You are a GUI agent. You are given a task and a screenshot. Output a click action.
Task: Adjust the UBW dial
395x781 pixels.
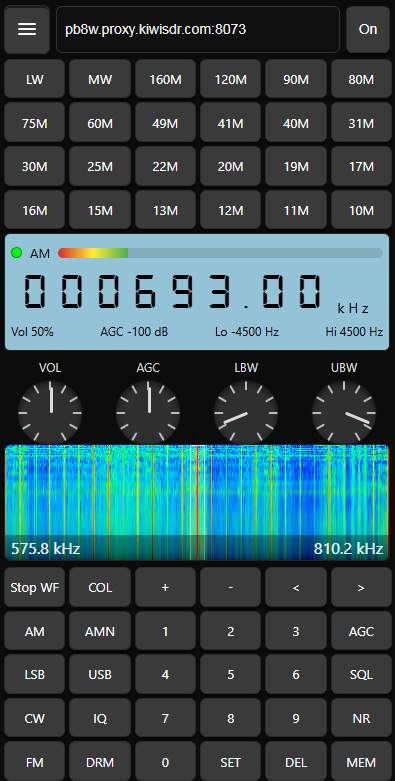[x=344, y=412]
